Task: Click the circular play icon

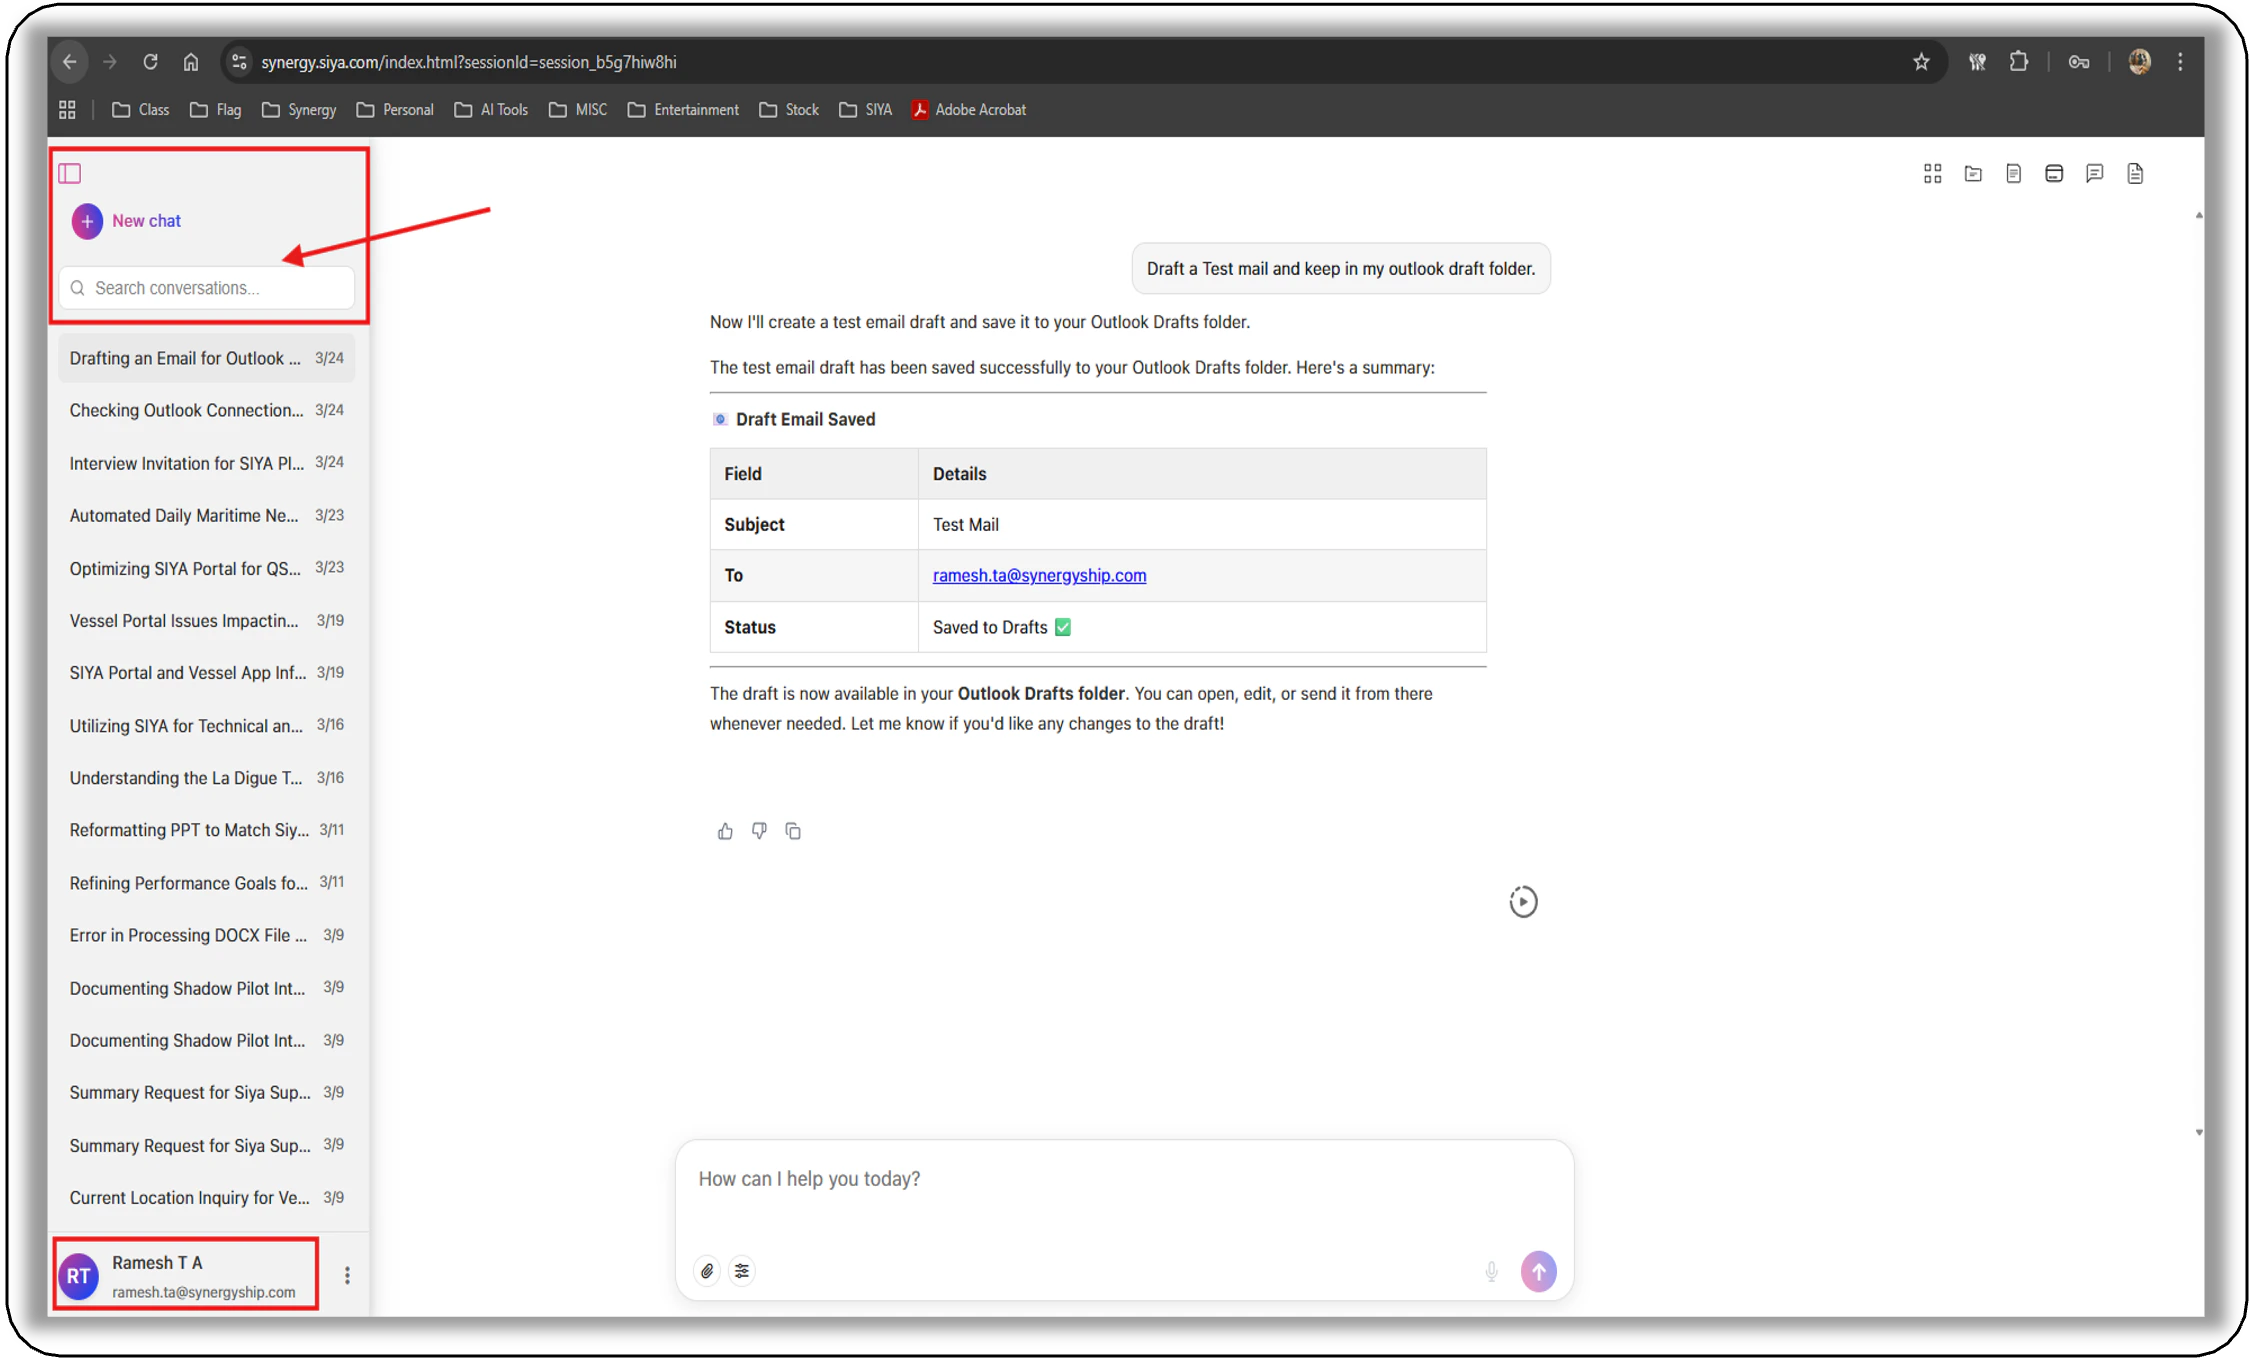Action: [x=1523, y=902]
